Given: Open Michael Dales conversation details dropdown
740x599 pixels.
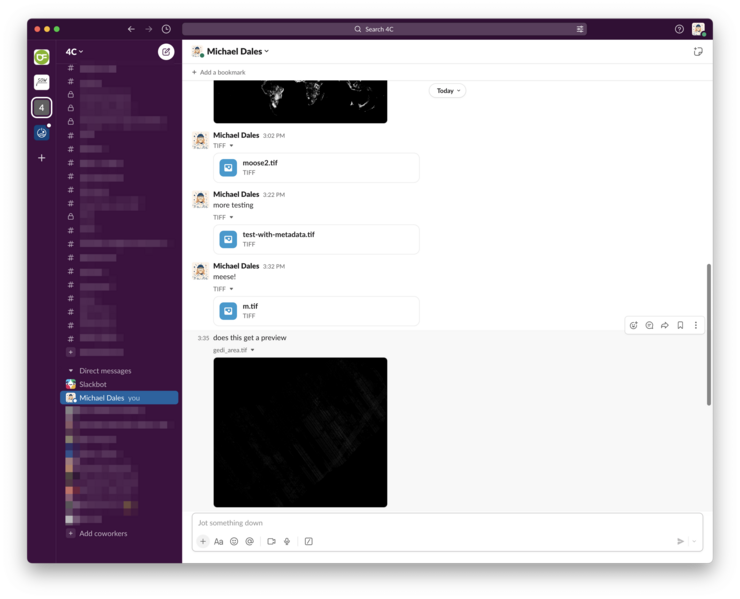Looking at the screenshot, I should click(x=237, y=51).
